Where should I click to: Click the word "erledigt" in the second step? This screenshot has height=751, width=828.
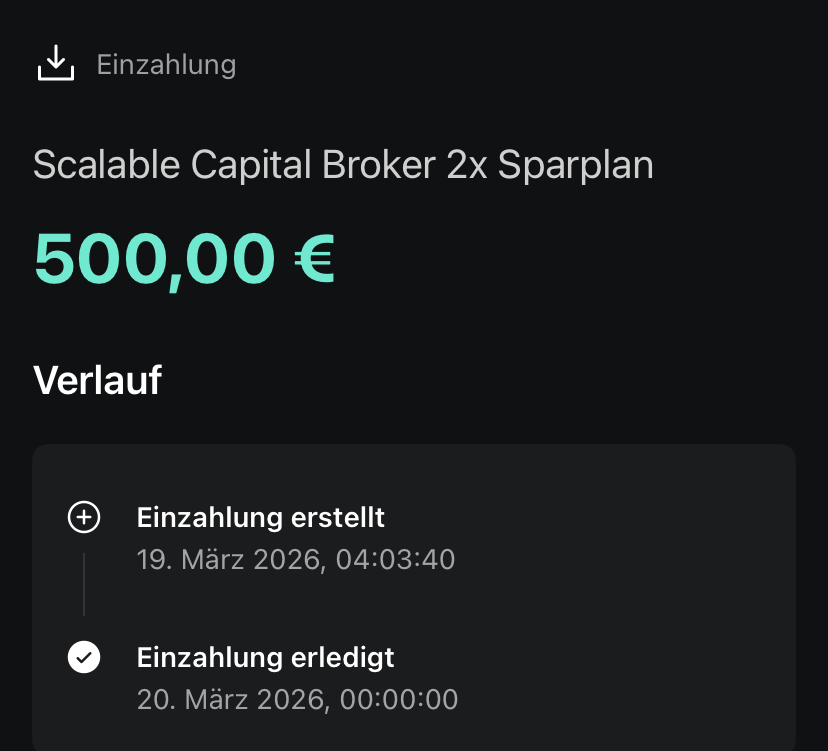343,658
